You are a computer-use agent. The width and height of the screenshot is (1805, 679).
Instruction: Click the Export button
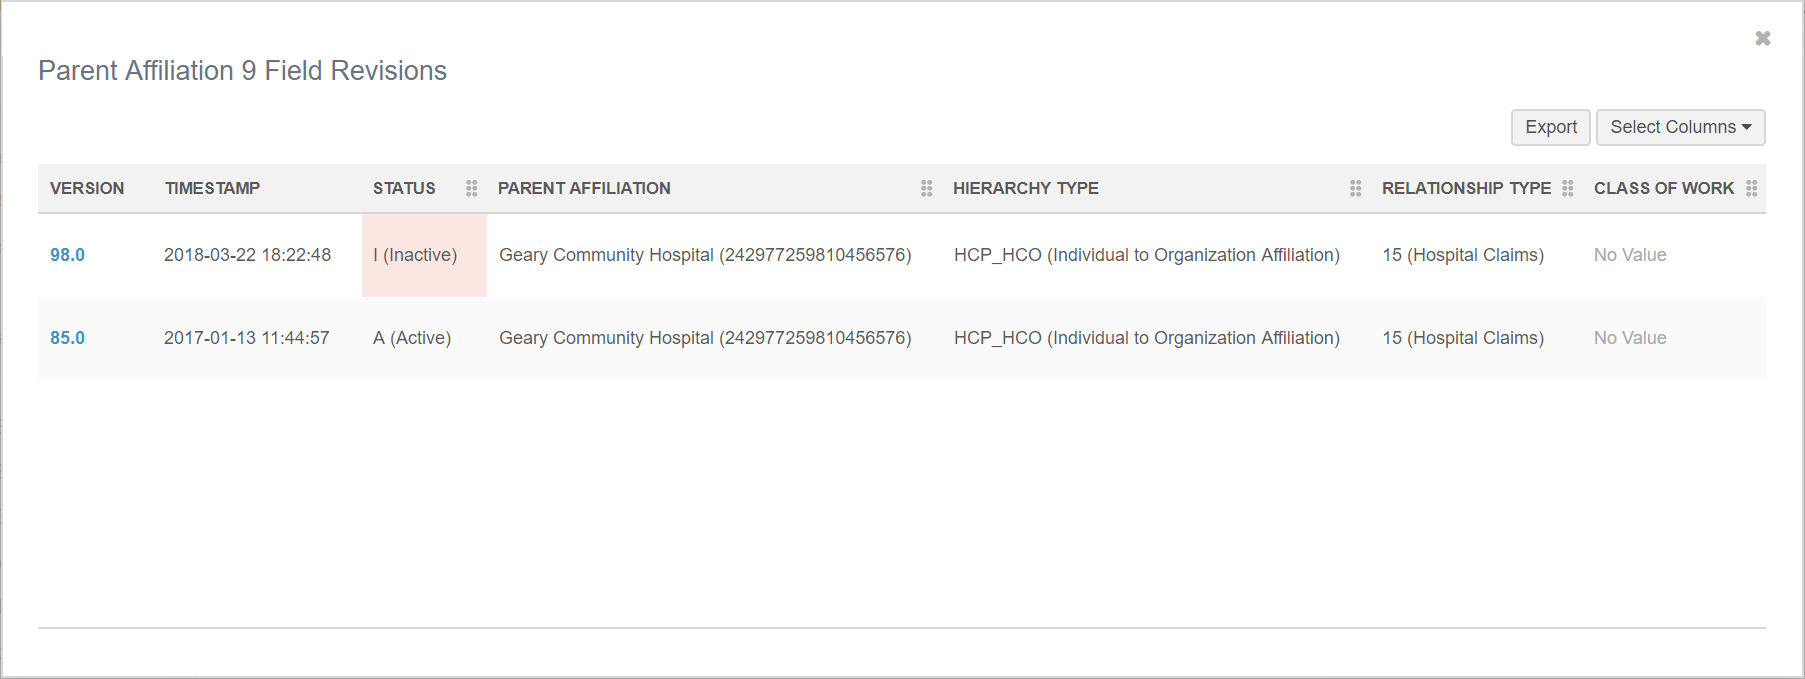click(x=1550, y=127)
